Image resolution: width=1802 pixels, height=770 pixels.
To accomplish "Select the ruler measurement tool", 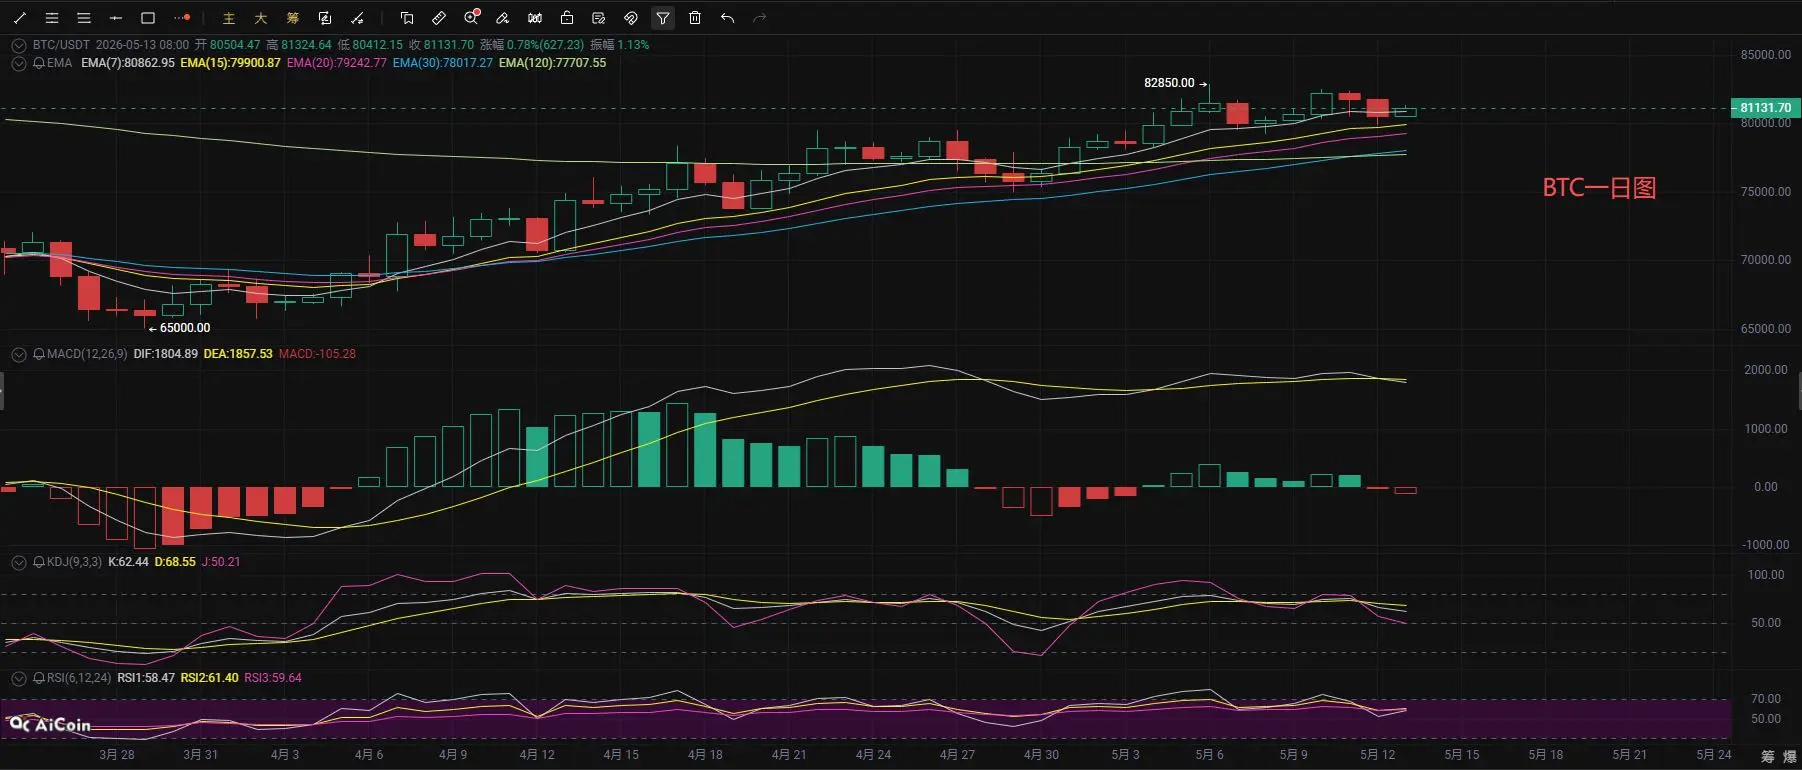I will point(439,18).
